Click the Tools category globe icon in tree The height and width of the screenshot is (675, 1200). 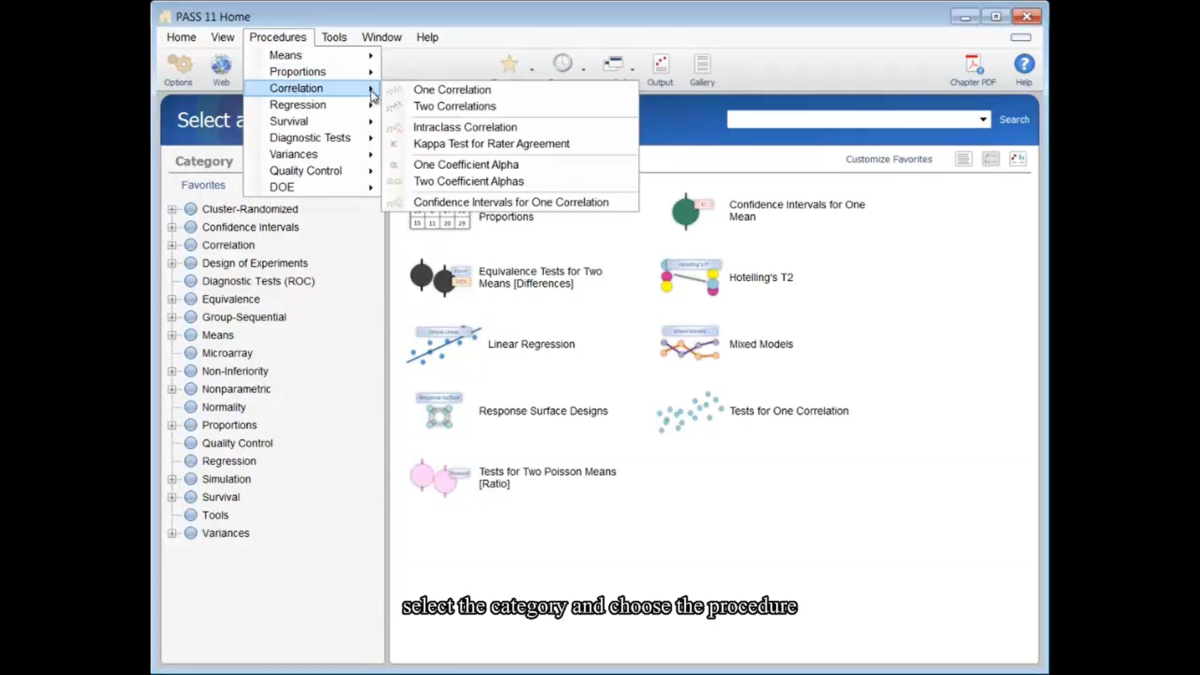tap(191, 515)
